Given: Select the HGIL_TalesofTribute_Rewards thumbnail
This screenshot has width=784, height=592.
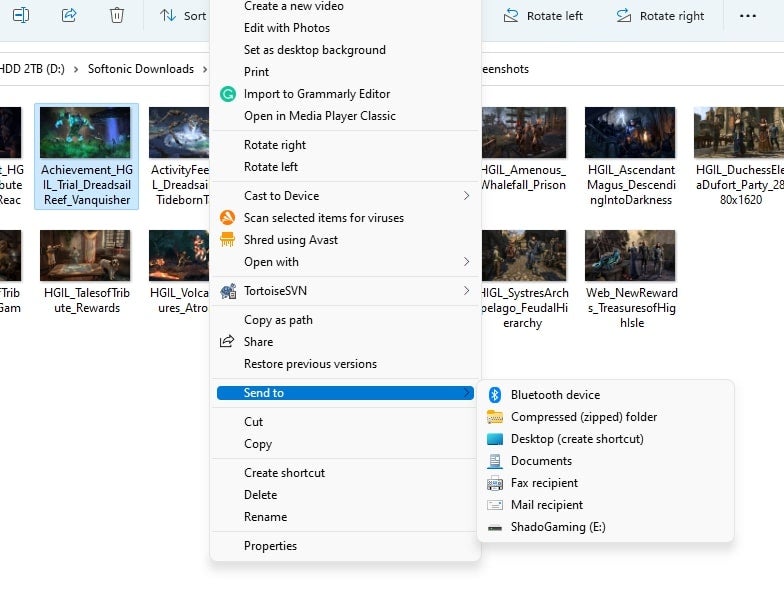Looking at the screenshot, I should [85, 255].
